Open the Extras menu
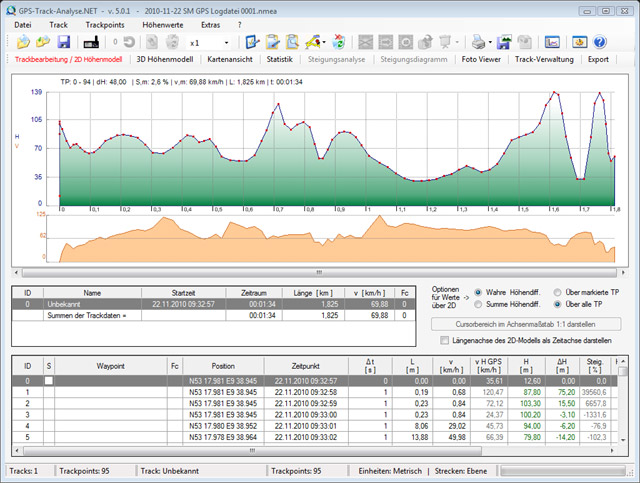This screenshot has height=483, width=640. click(211, 25)
